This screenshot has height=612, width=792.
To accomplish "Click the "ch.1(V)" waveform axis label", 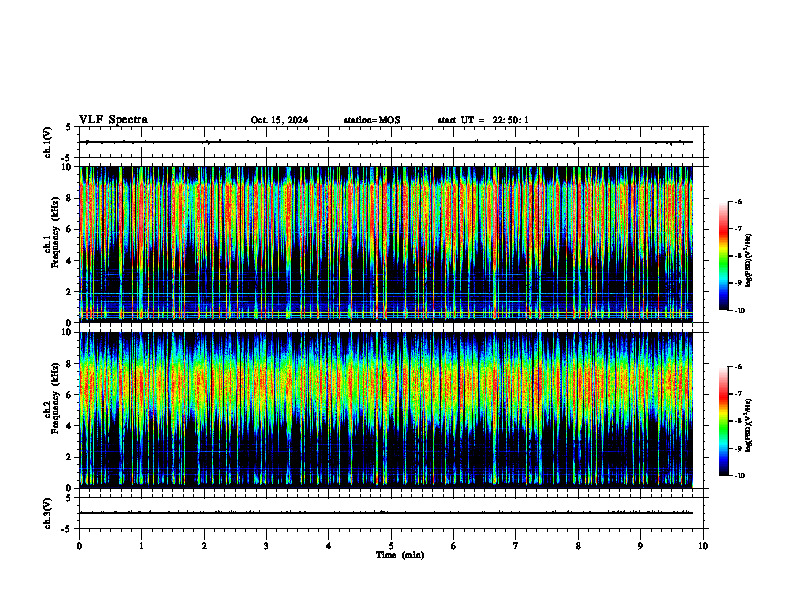I will tap(48, 142).
